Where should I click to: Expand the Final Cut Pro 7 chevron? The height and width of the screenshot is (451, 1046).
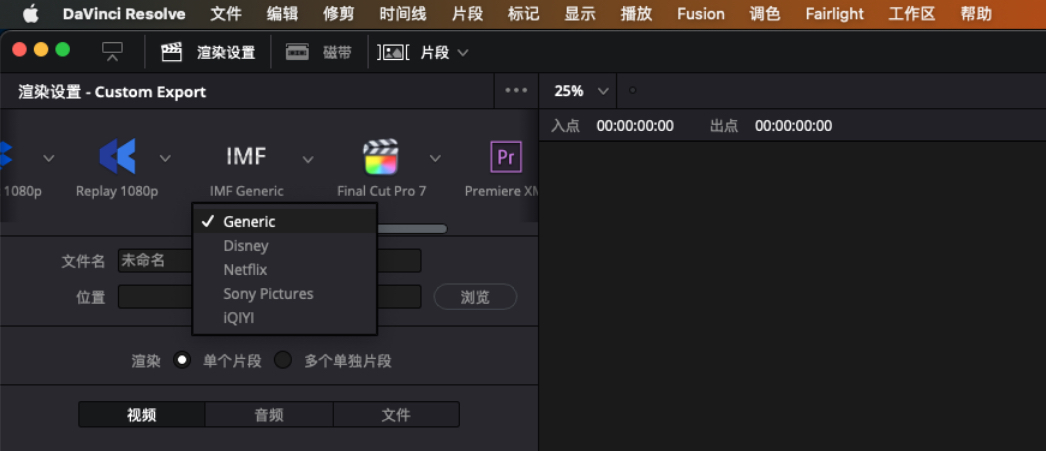(x=435, y=159)
